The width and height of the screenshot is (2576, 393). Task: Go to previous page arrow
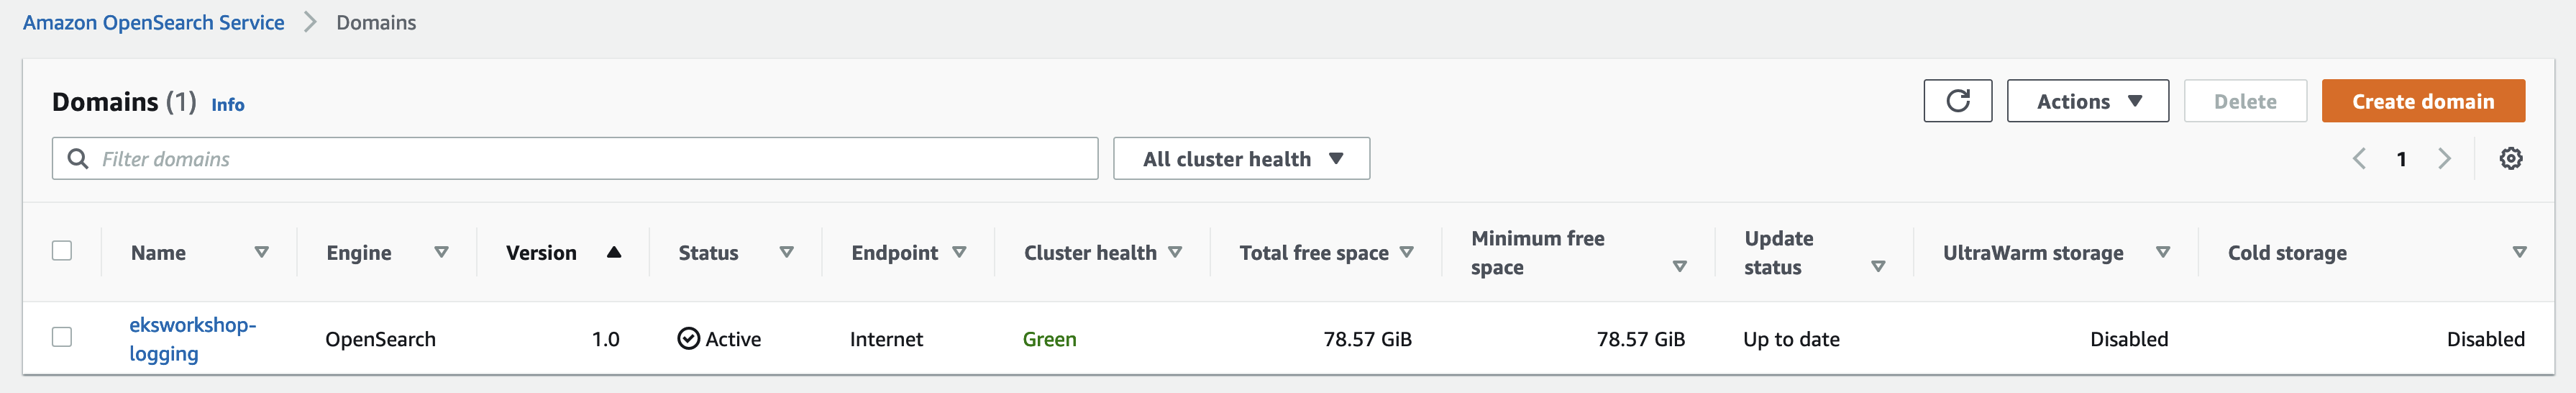click(x=2359, y=159)
